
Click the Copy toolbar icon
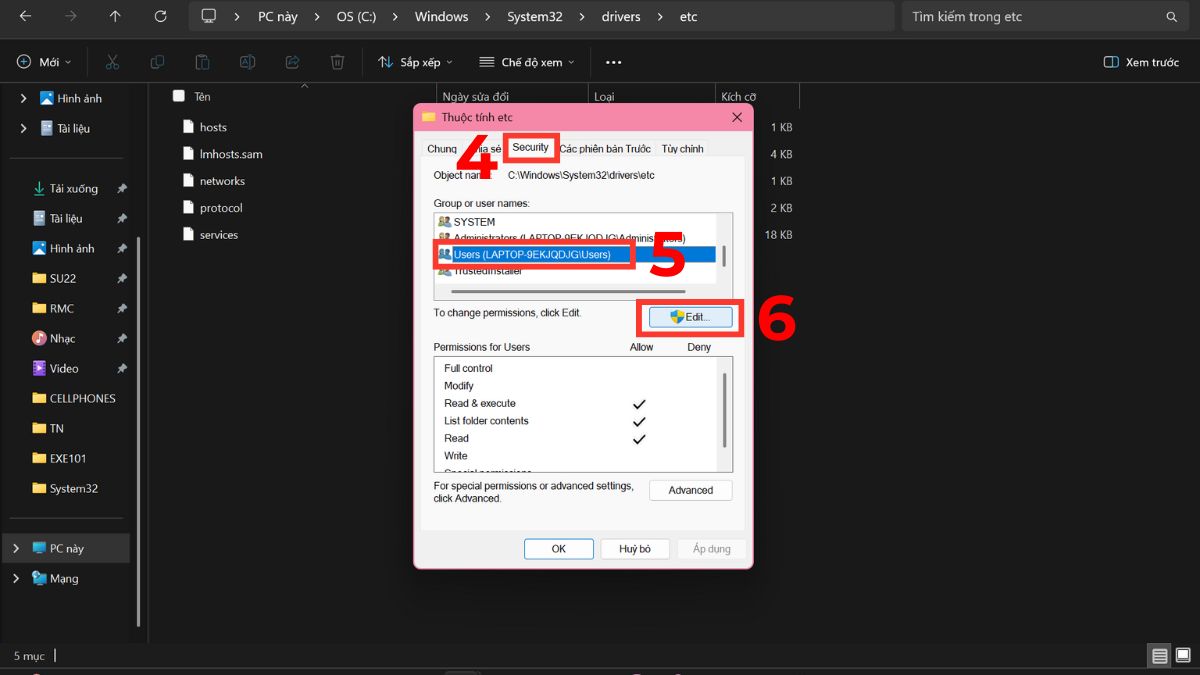pyautogui.click(x=157, y=62)
